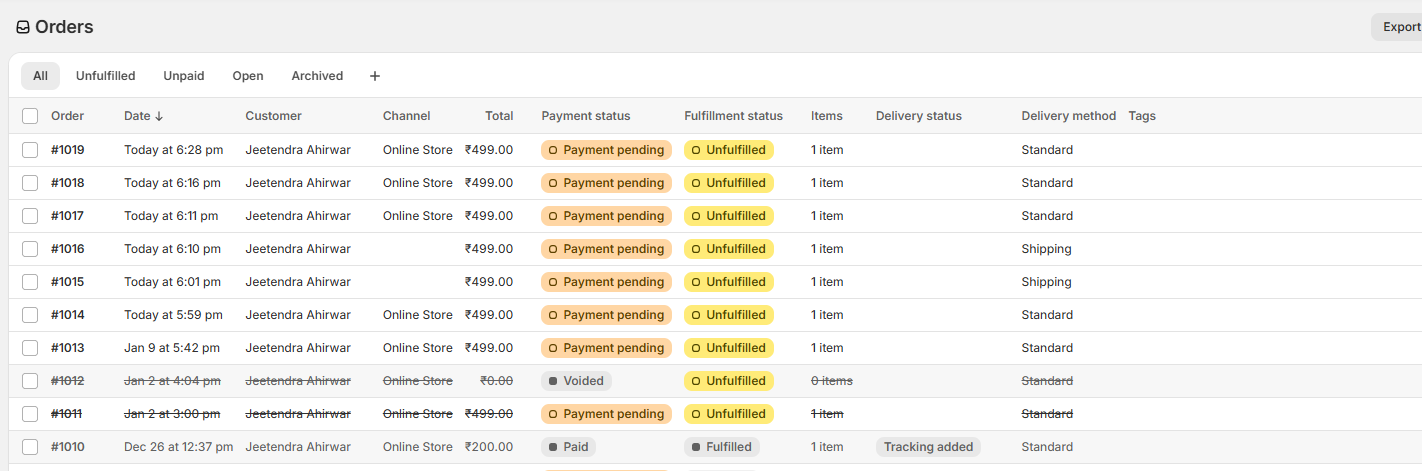
Task: Sort by the Total column header
Action: [x=499, y=116]
